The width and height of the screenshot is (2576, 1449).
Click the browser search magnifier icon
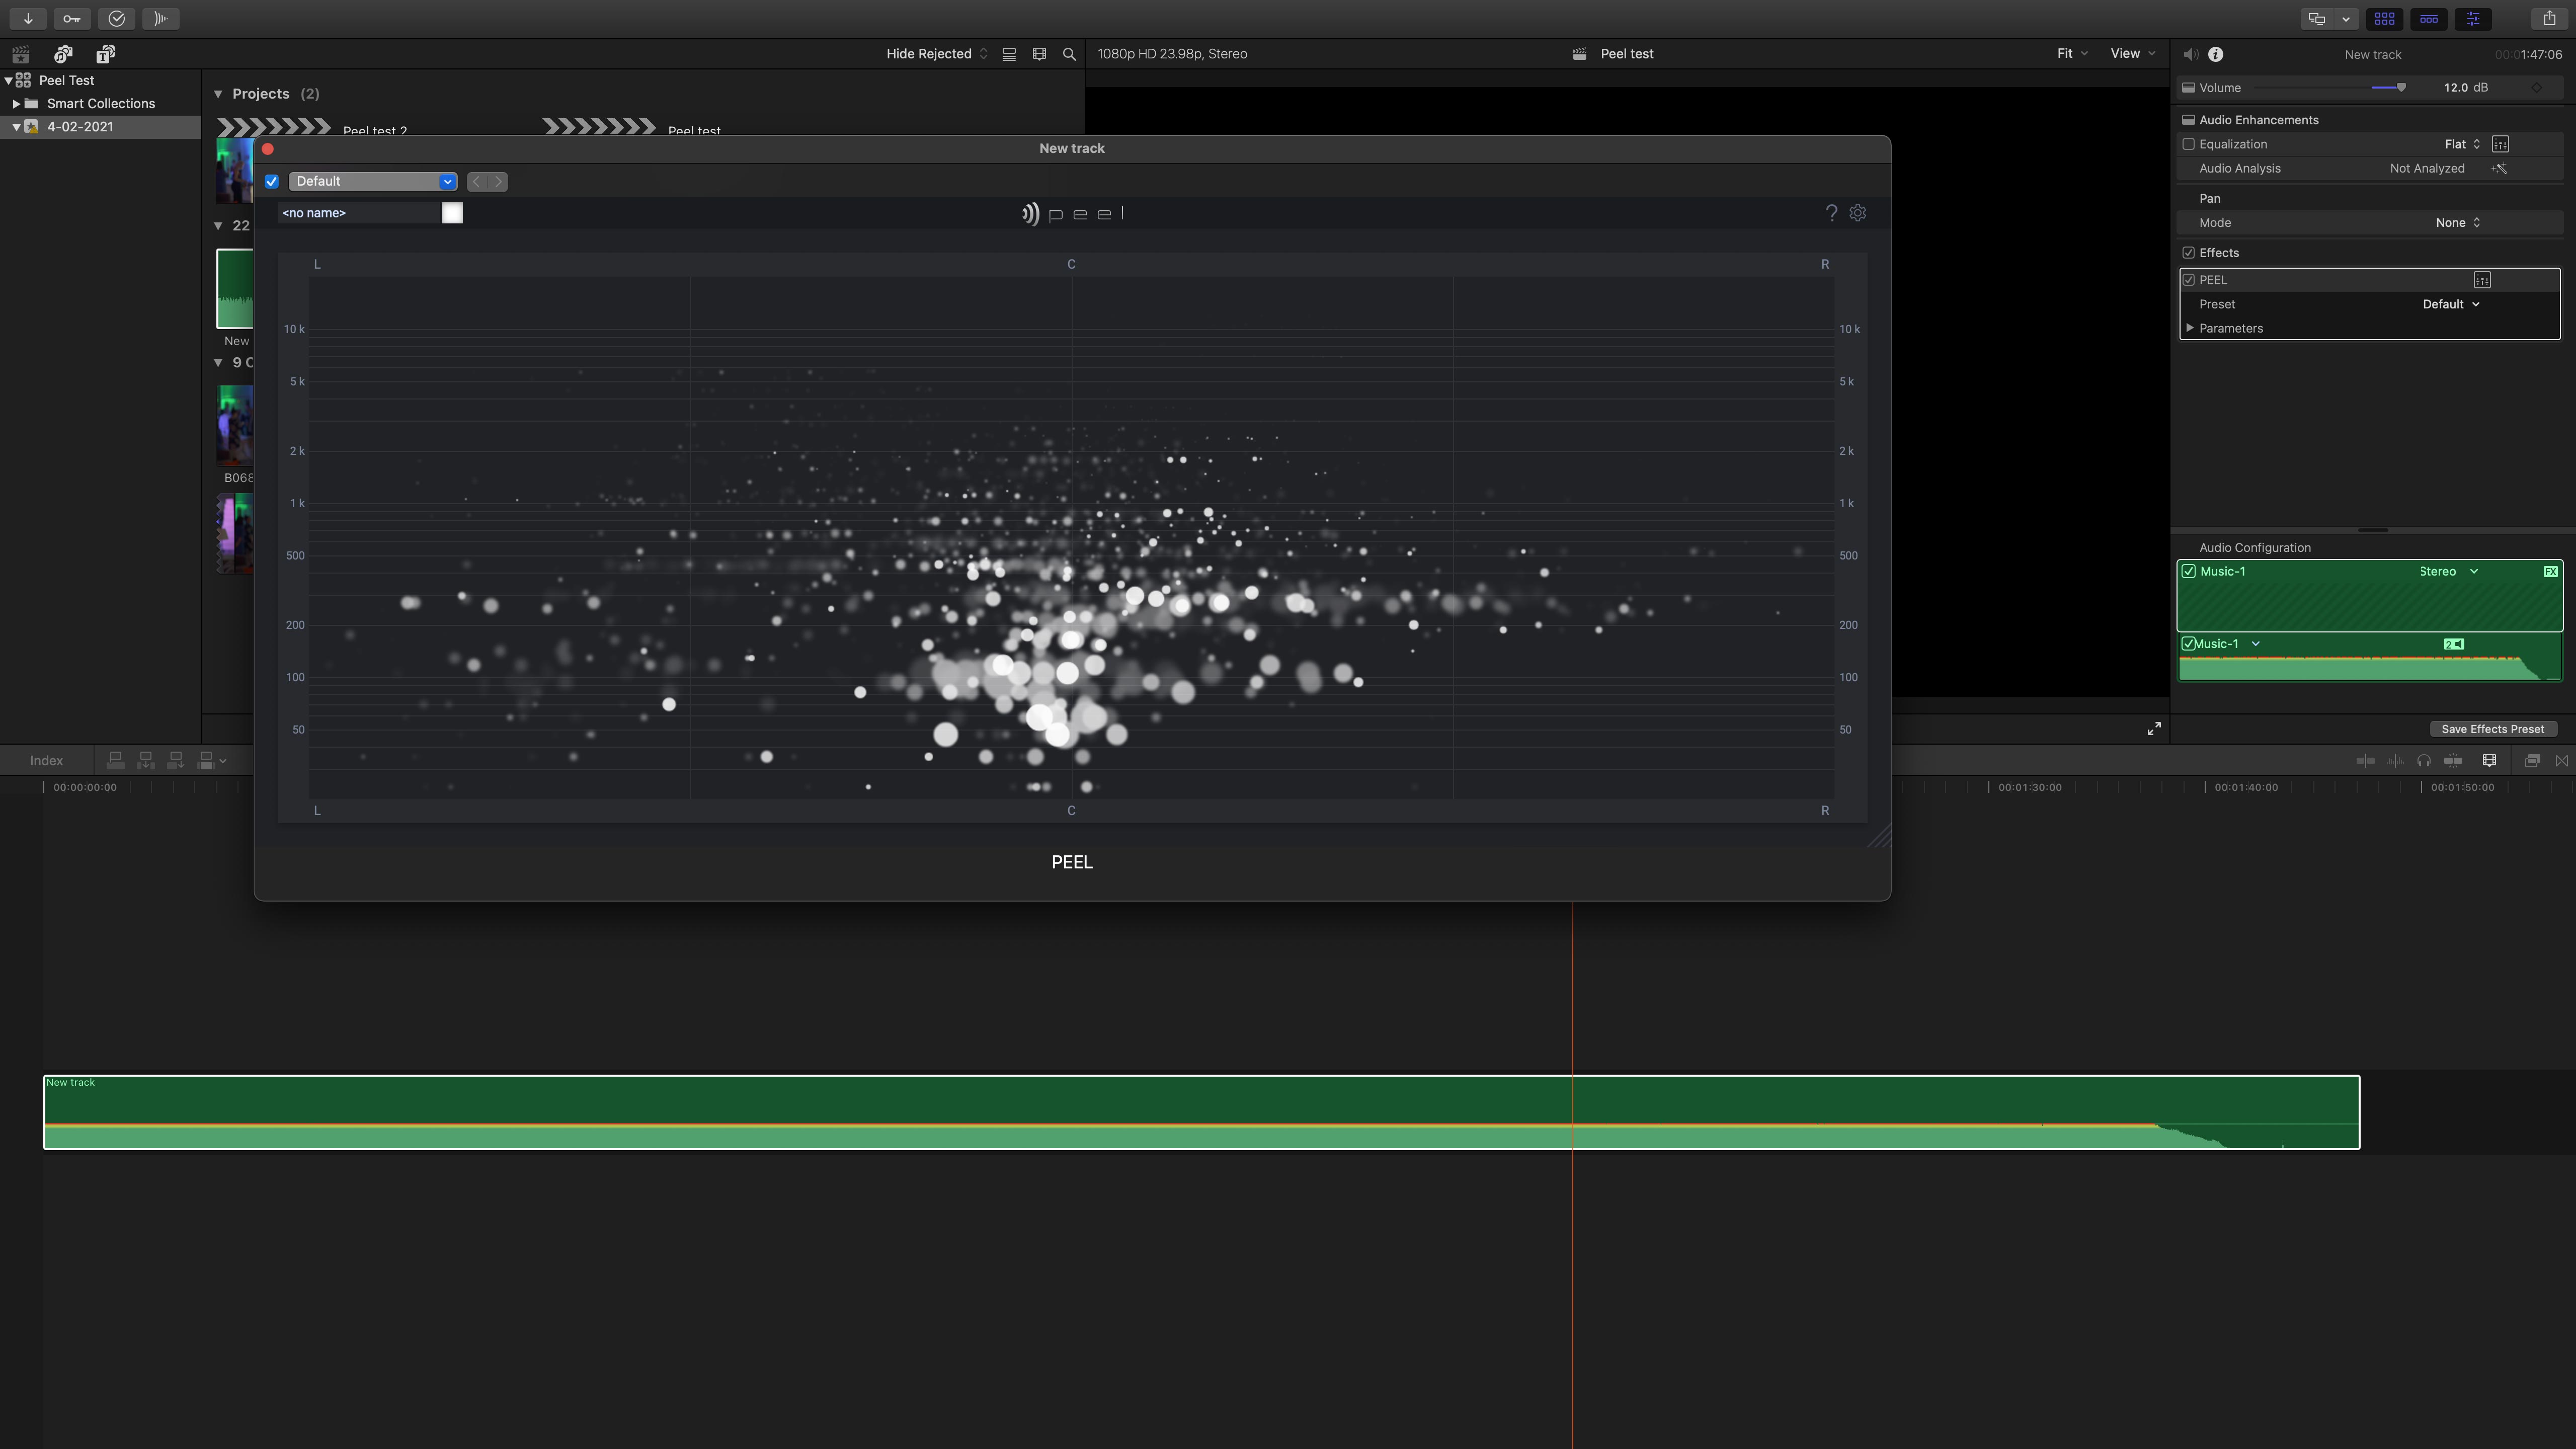[x=1069, y=54]
